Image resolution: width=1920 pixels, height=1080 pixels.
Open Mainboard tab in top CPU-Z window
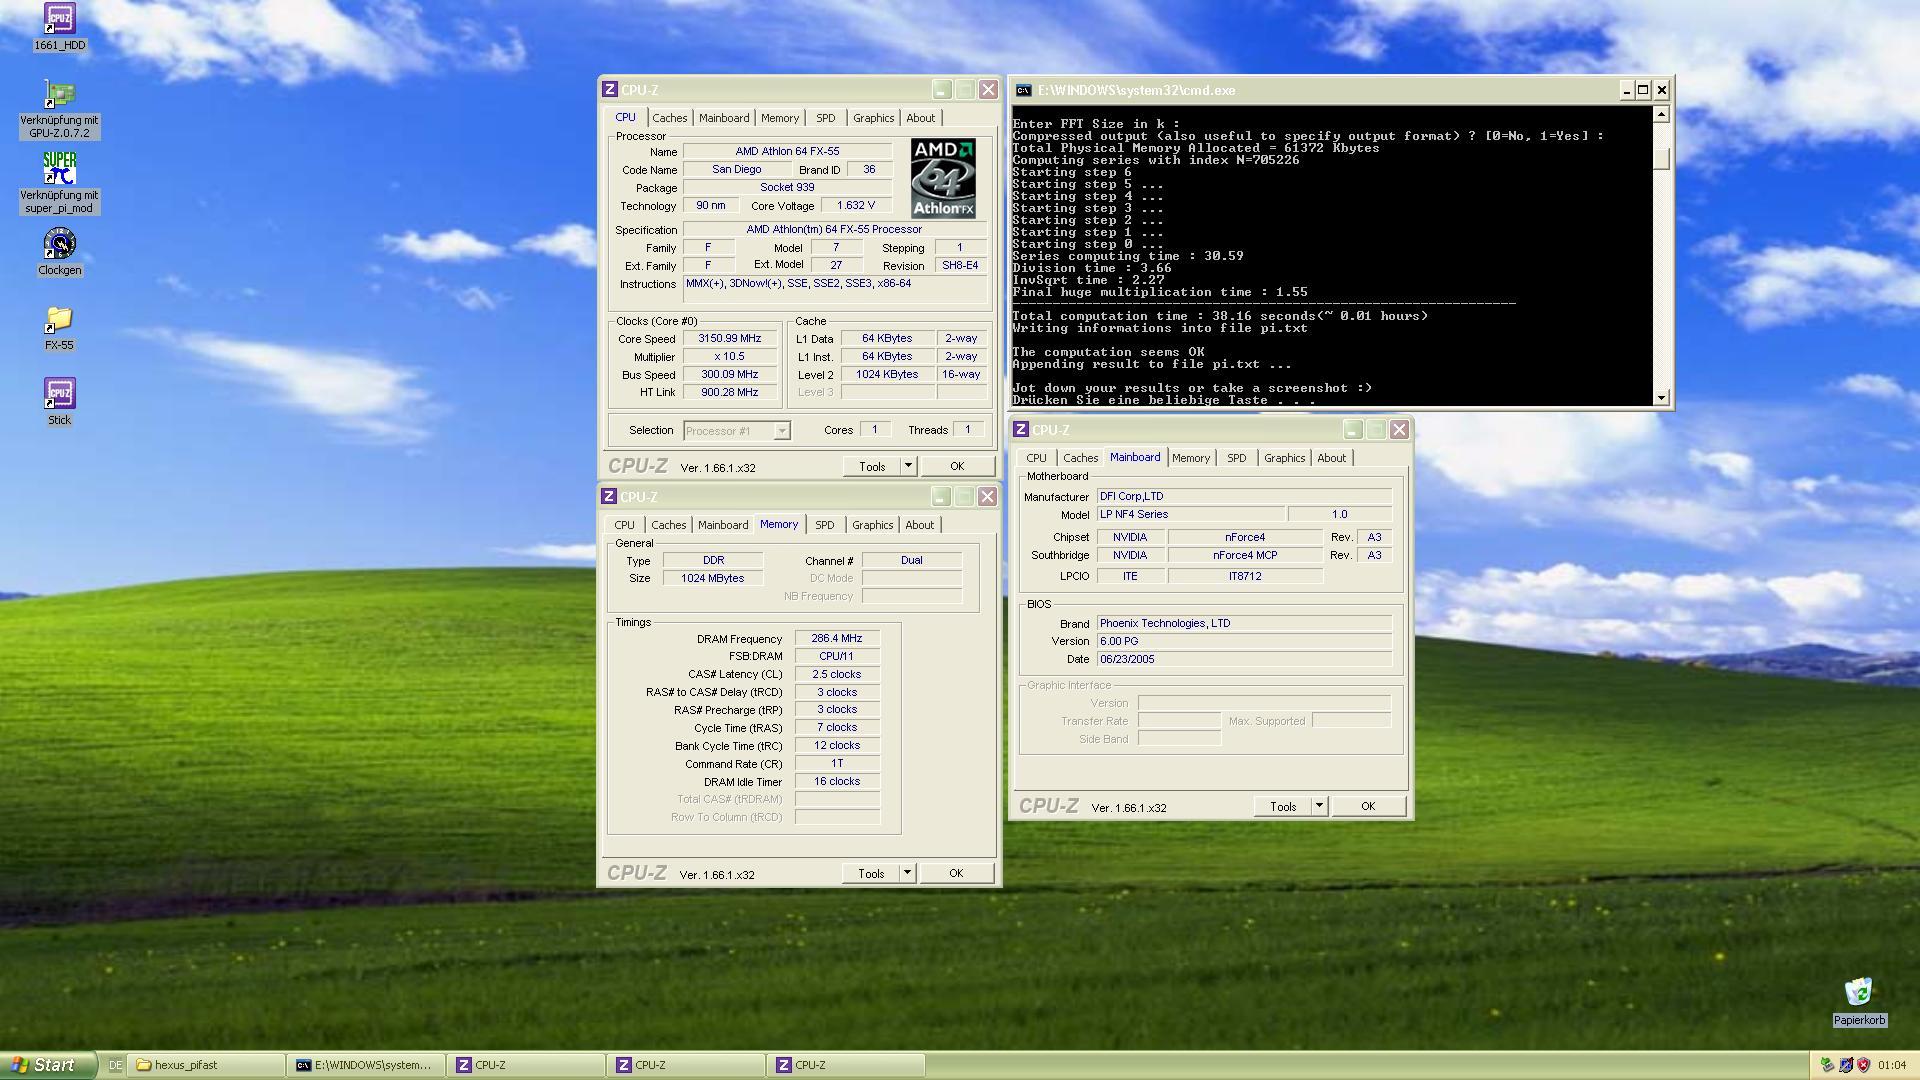point(724,118)
